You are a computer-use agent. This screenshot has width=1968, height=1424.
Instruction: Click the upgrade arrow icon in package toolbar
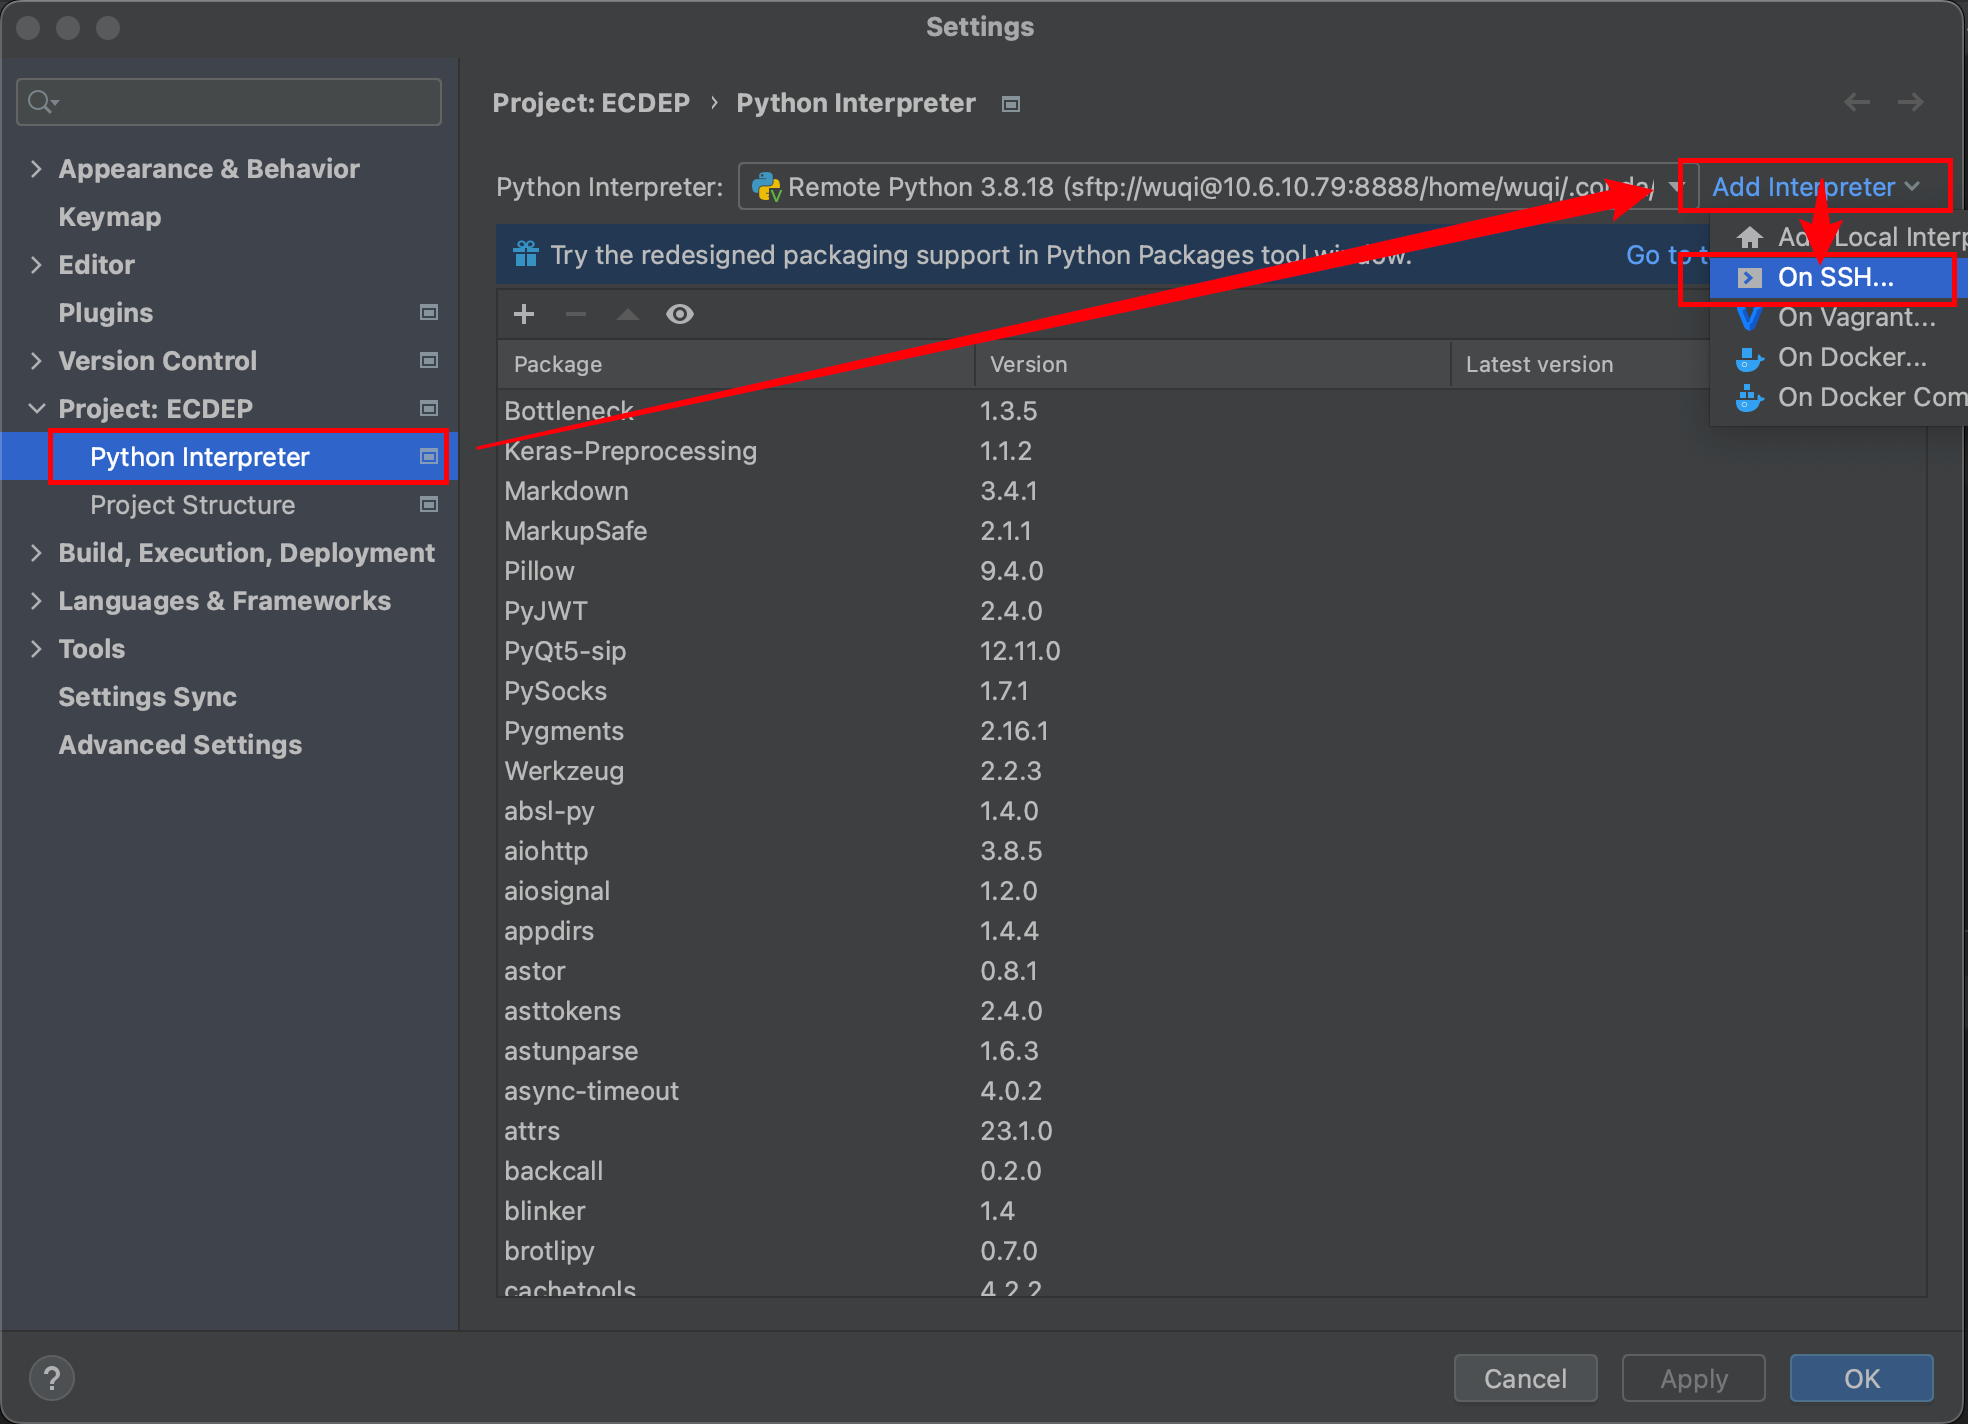(x=628, y=314)
